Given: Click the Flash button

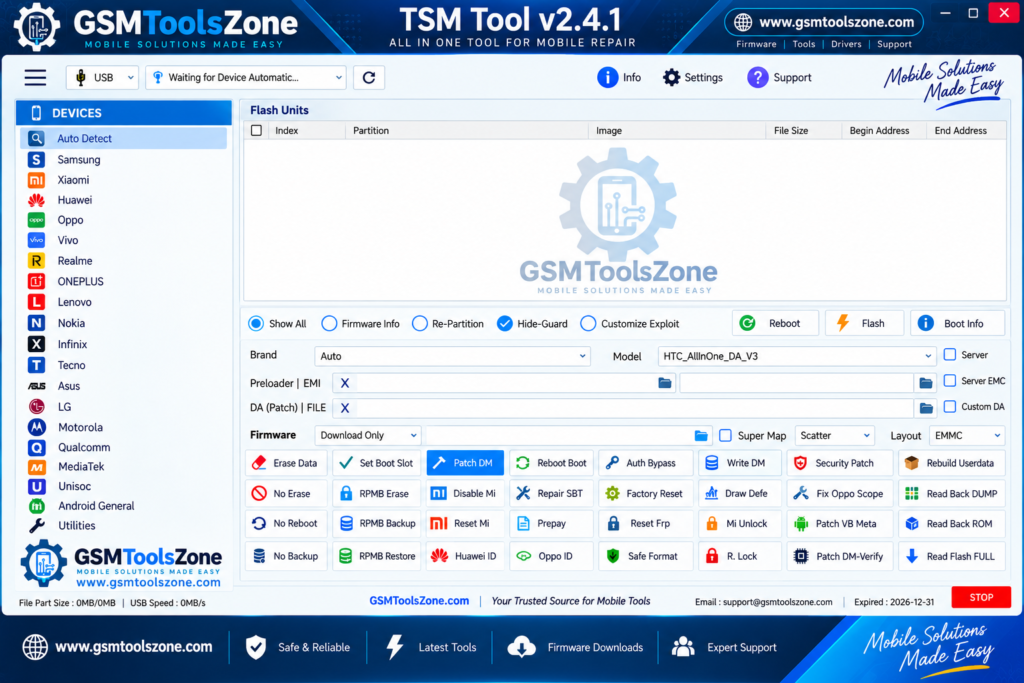Looking at the screenshot, I should coord(864,323).
